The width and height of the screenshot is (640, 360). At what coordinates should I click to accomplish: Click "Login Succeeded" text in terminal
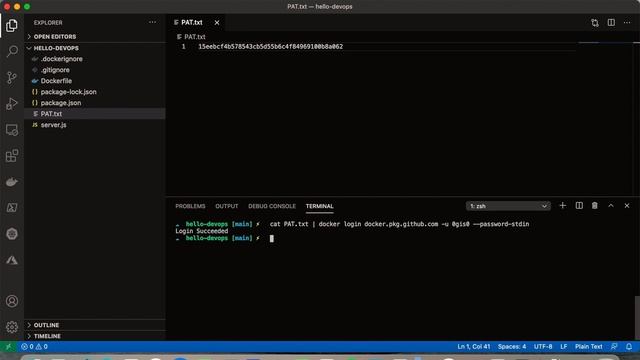(x=202, y=231)
